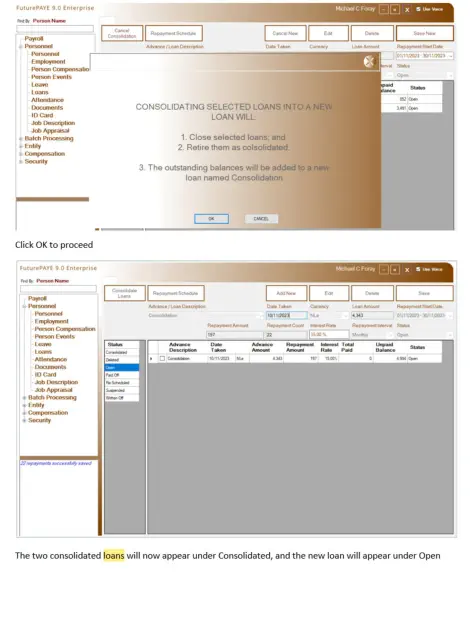Click the Find By search box in the consolidation dialog screenshot

coord(55,29)
